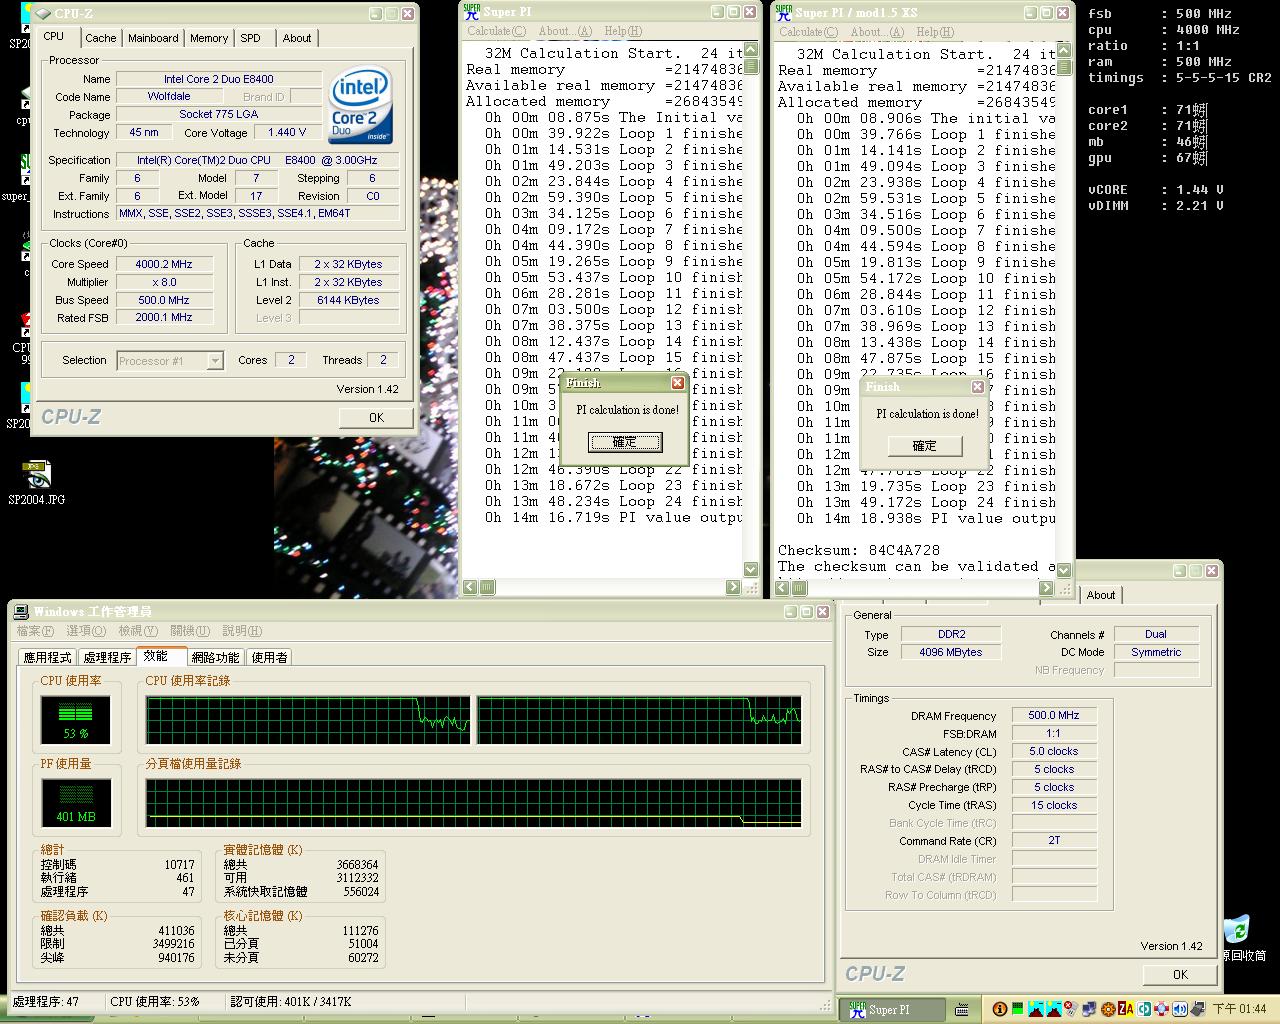Click the Safely Remove Hardware tray icon
The width and height of the screenshot is (1280, 1024).
(1198, 1009)
